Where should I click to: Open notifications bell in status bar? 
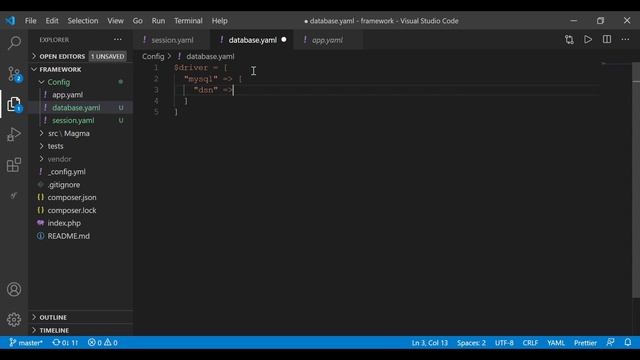pyautogui.click(x=628, y=342)
